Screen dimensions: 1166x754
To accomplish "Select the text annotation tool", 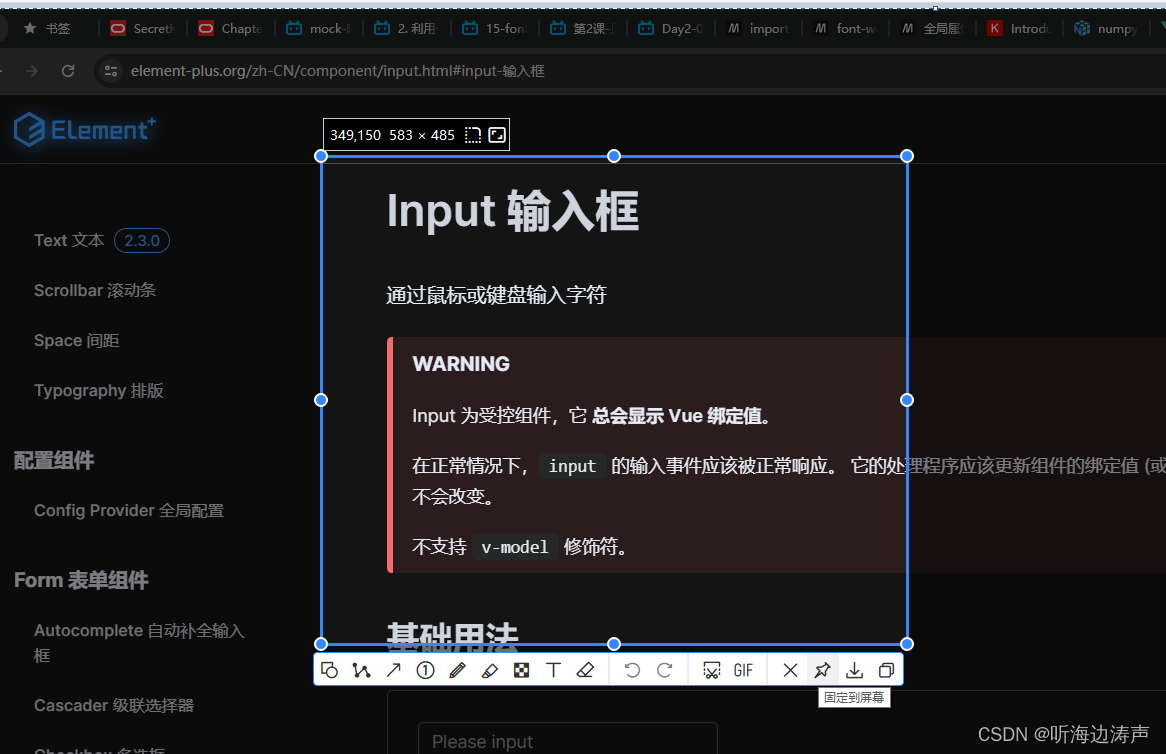I will (553, 670).
